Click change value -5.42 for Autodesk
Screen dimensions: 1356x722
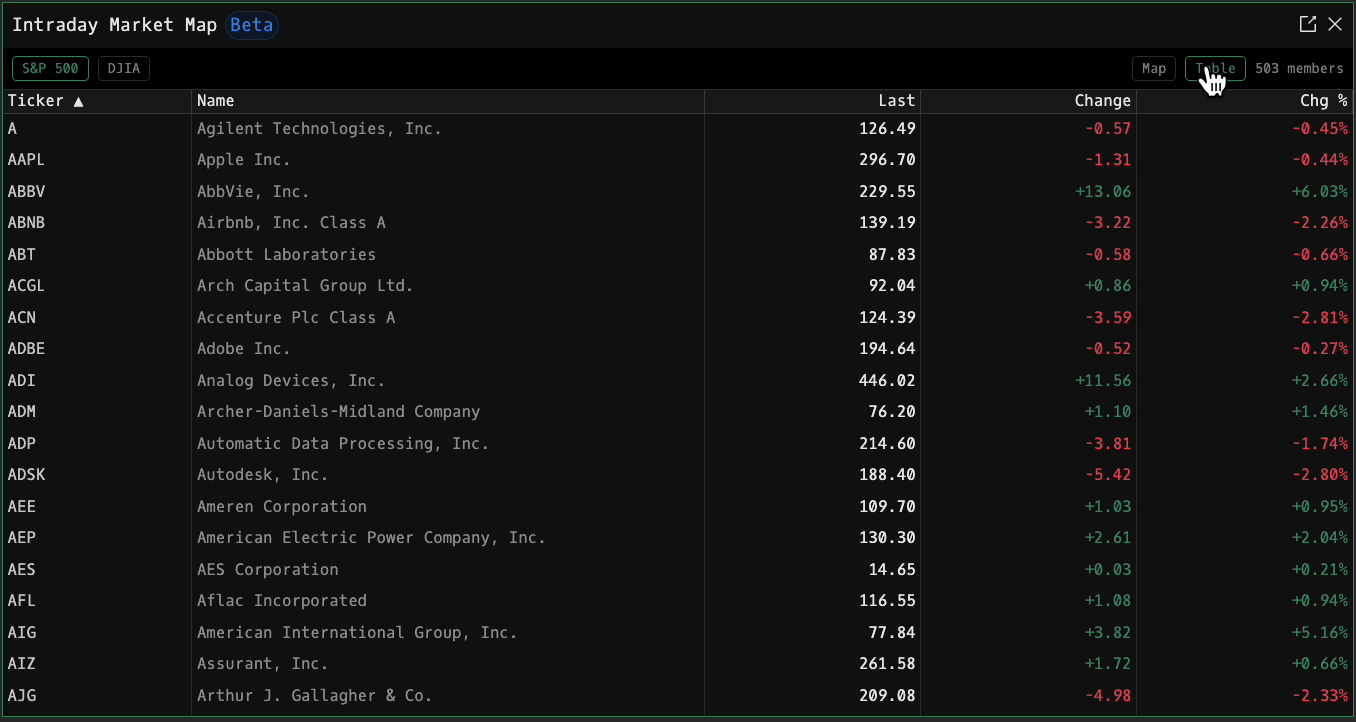point(1108,475)
